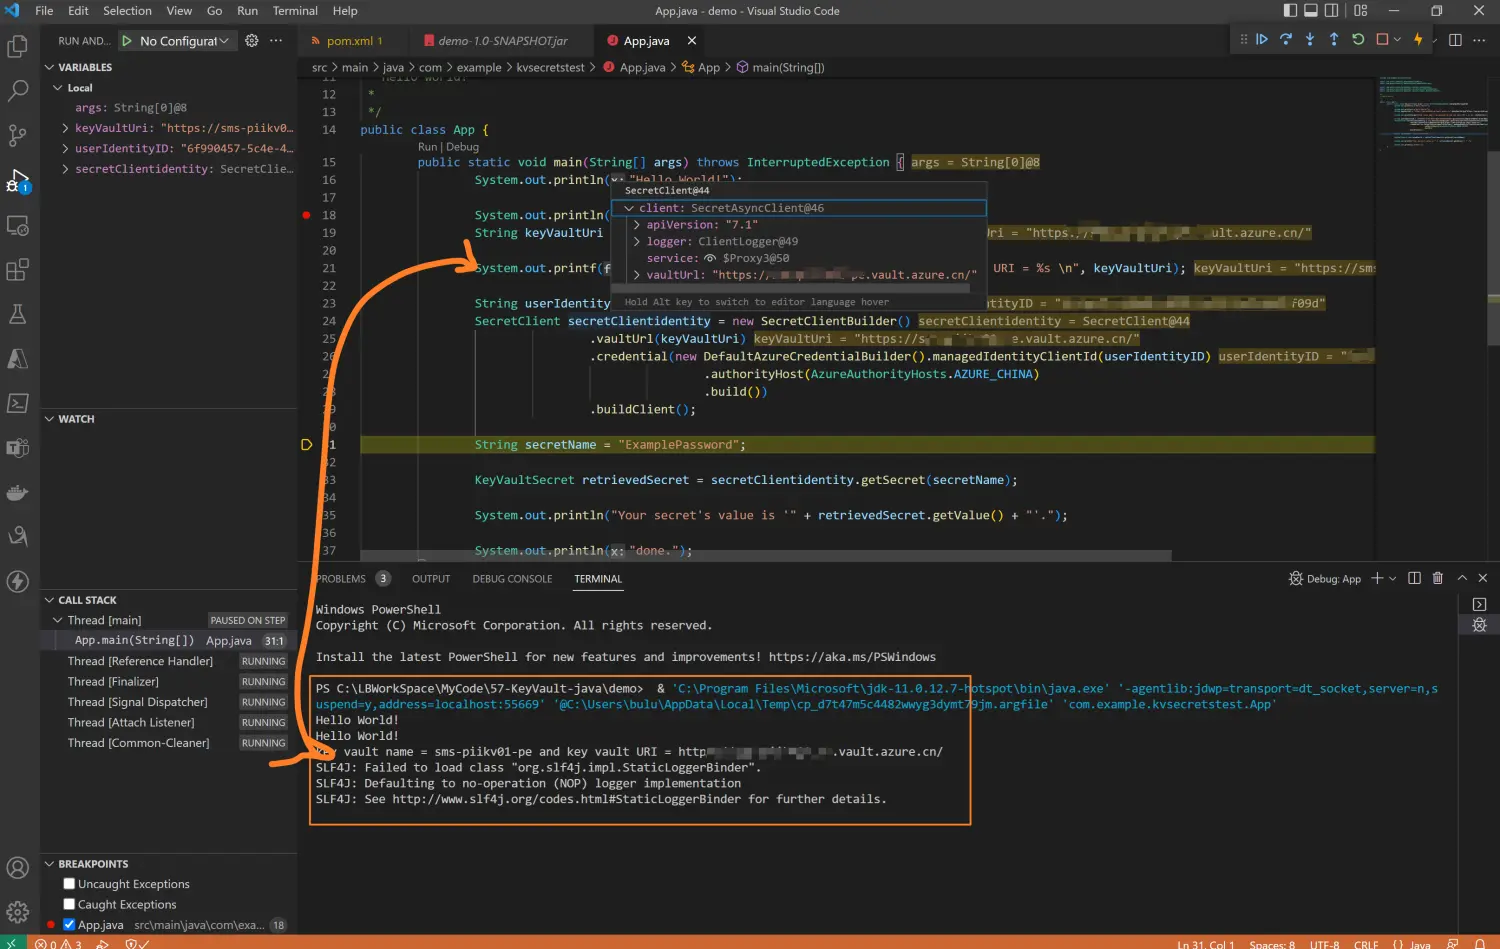Image resolution: width=1500 pixels, height=949 pixels.
Task: Split the terminal panel
Action: (x=1414, y=578)
